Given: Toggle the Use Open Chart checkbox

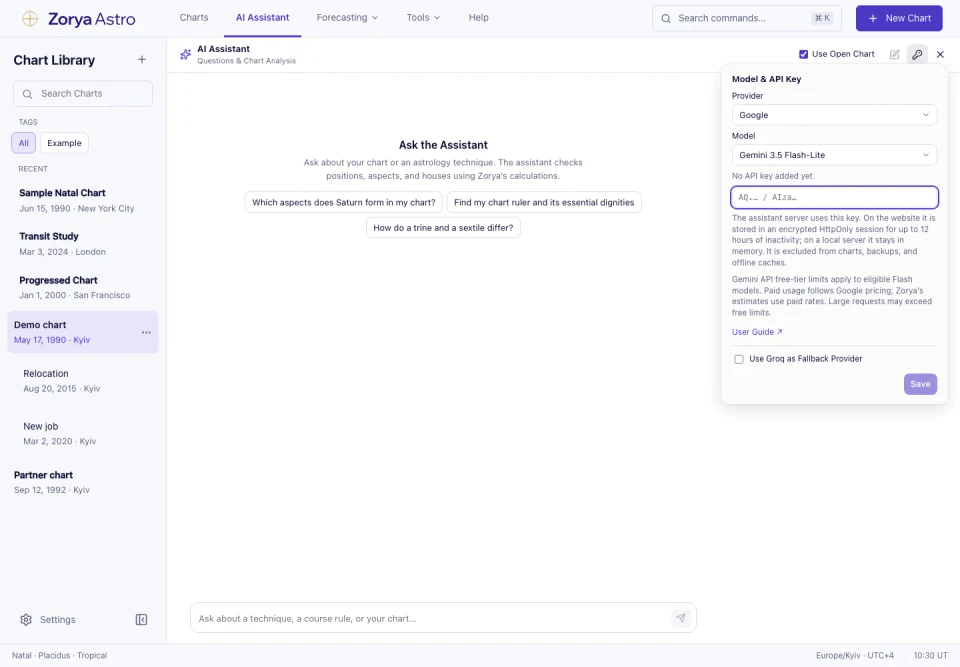Looking at the screenshot, I should coord(803,55).
